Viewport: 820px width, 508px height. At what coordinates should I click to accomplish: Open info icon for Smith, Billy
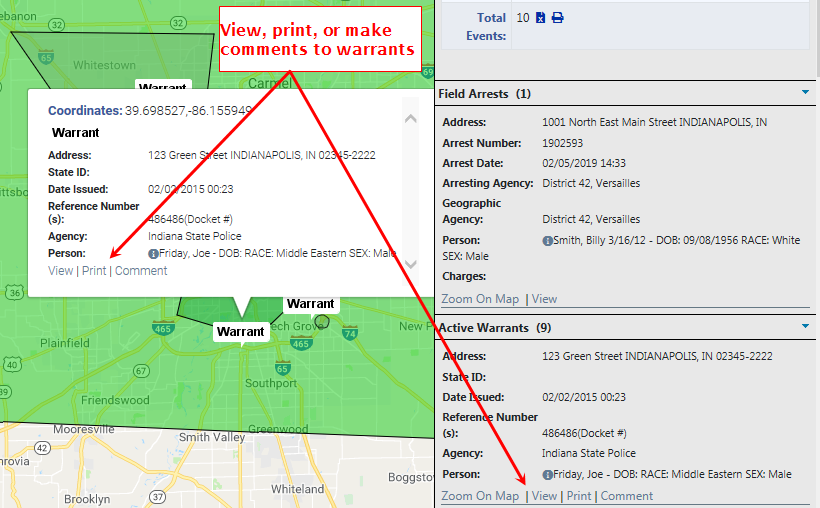click(548, 241)
